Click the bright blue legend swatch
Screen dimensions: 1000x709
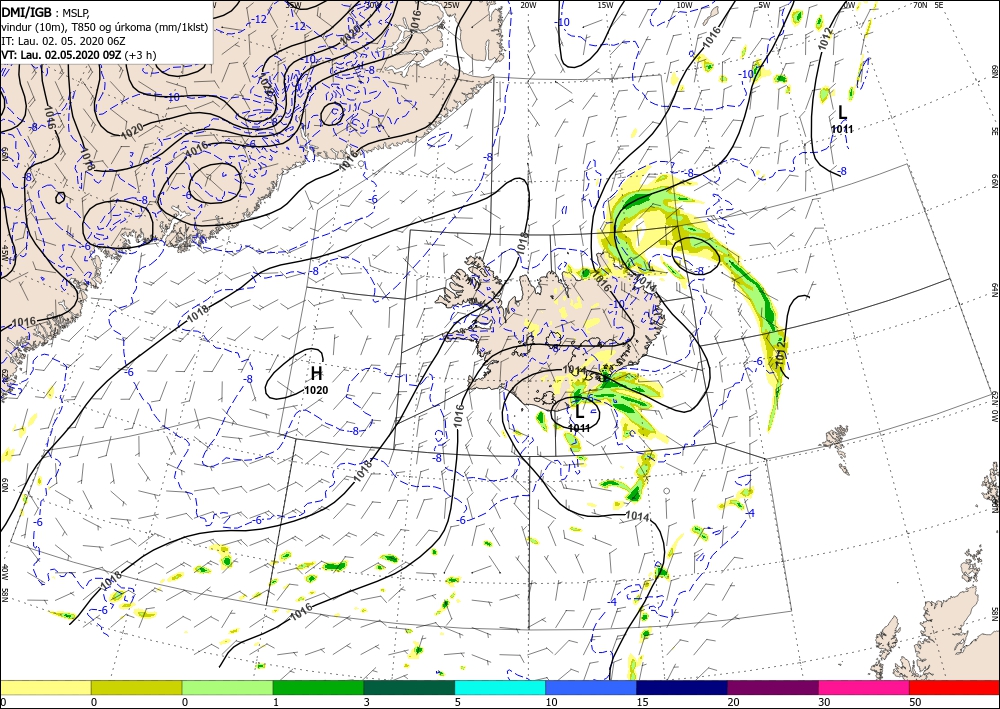(591, 687)
